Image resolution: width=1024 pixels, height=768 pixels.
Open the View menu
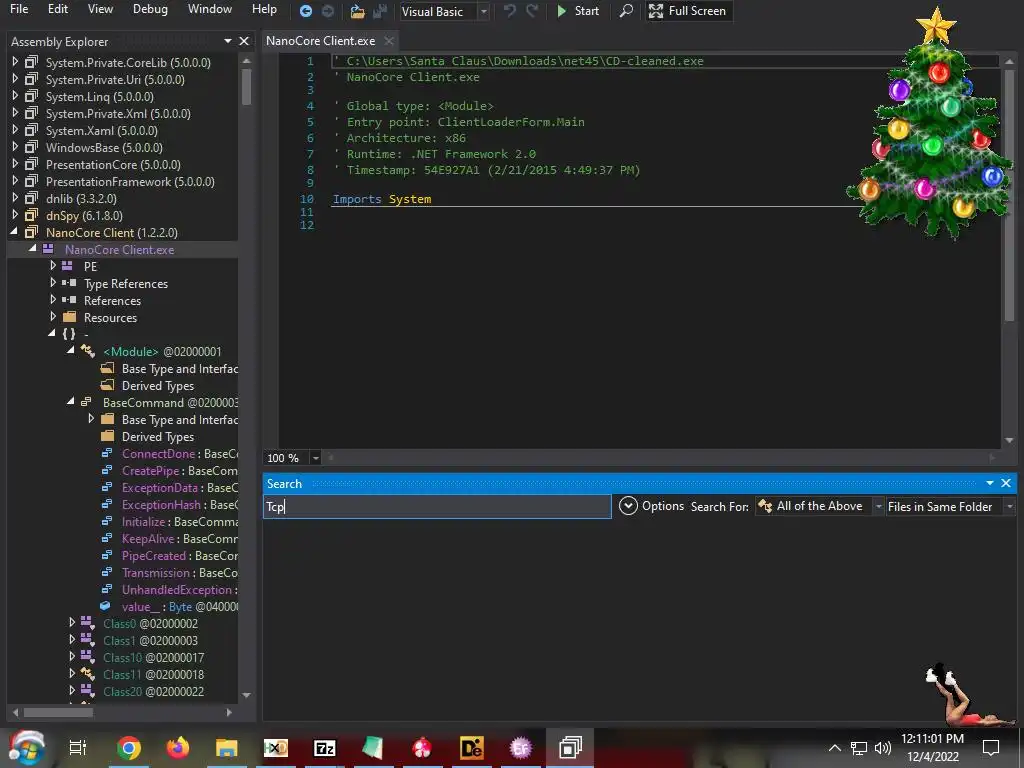tap(100, 9)
